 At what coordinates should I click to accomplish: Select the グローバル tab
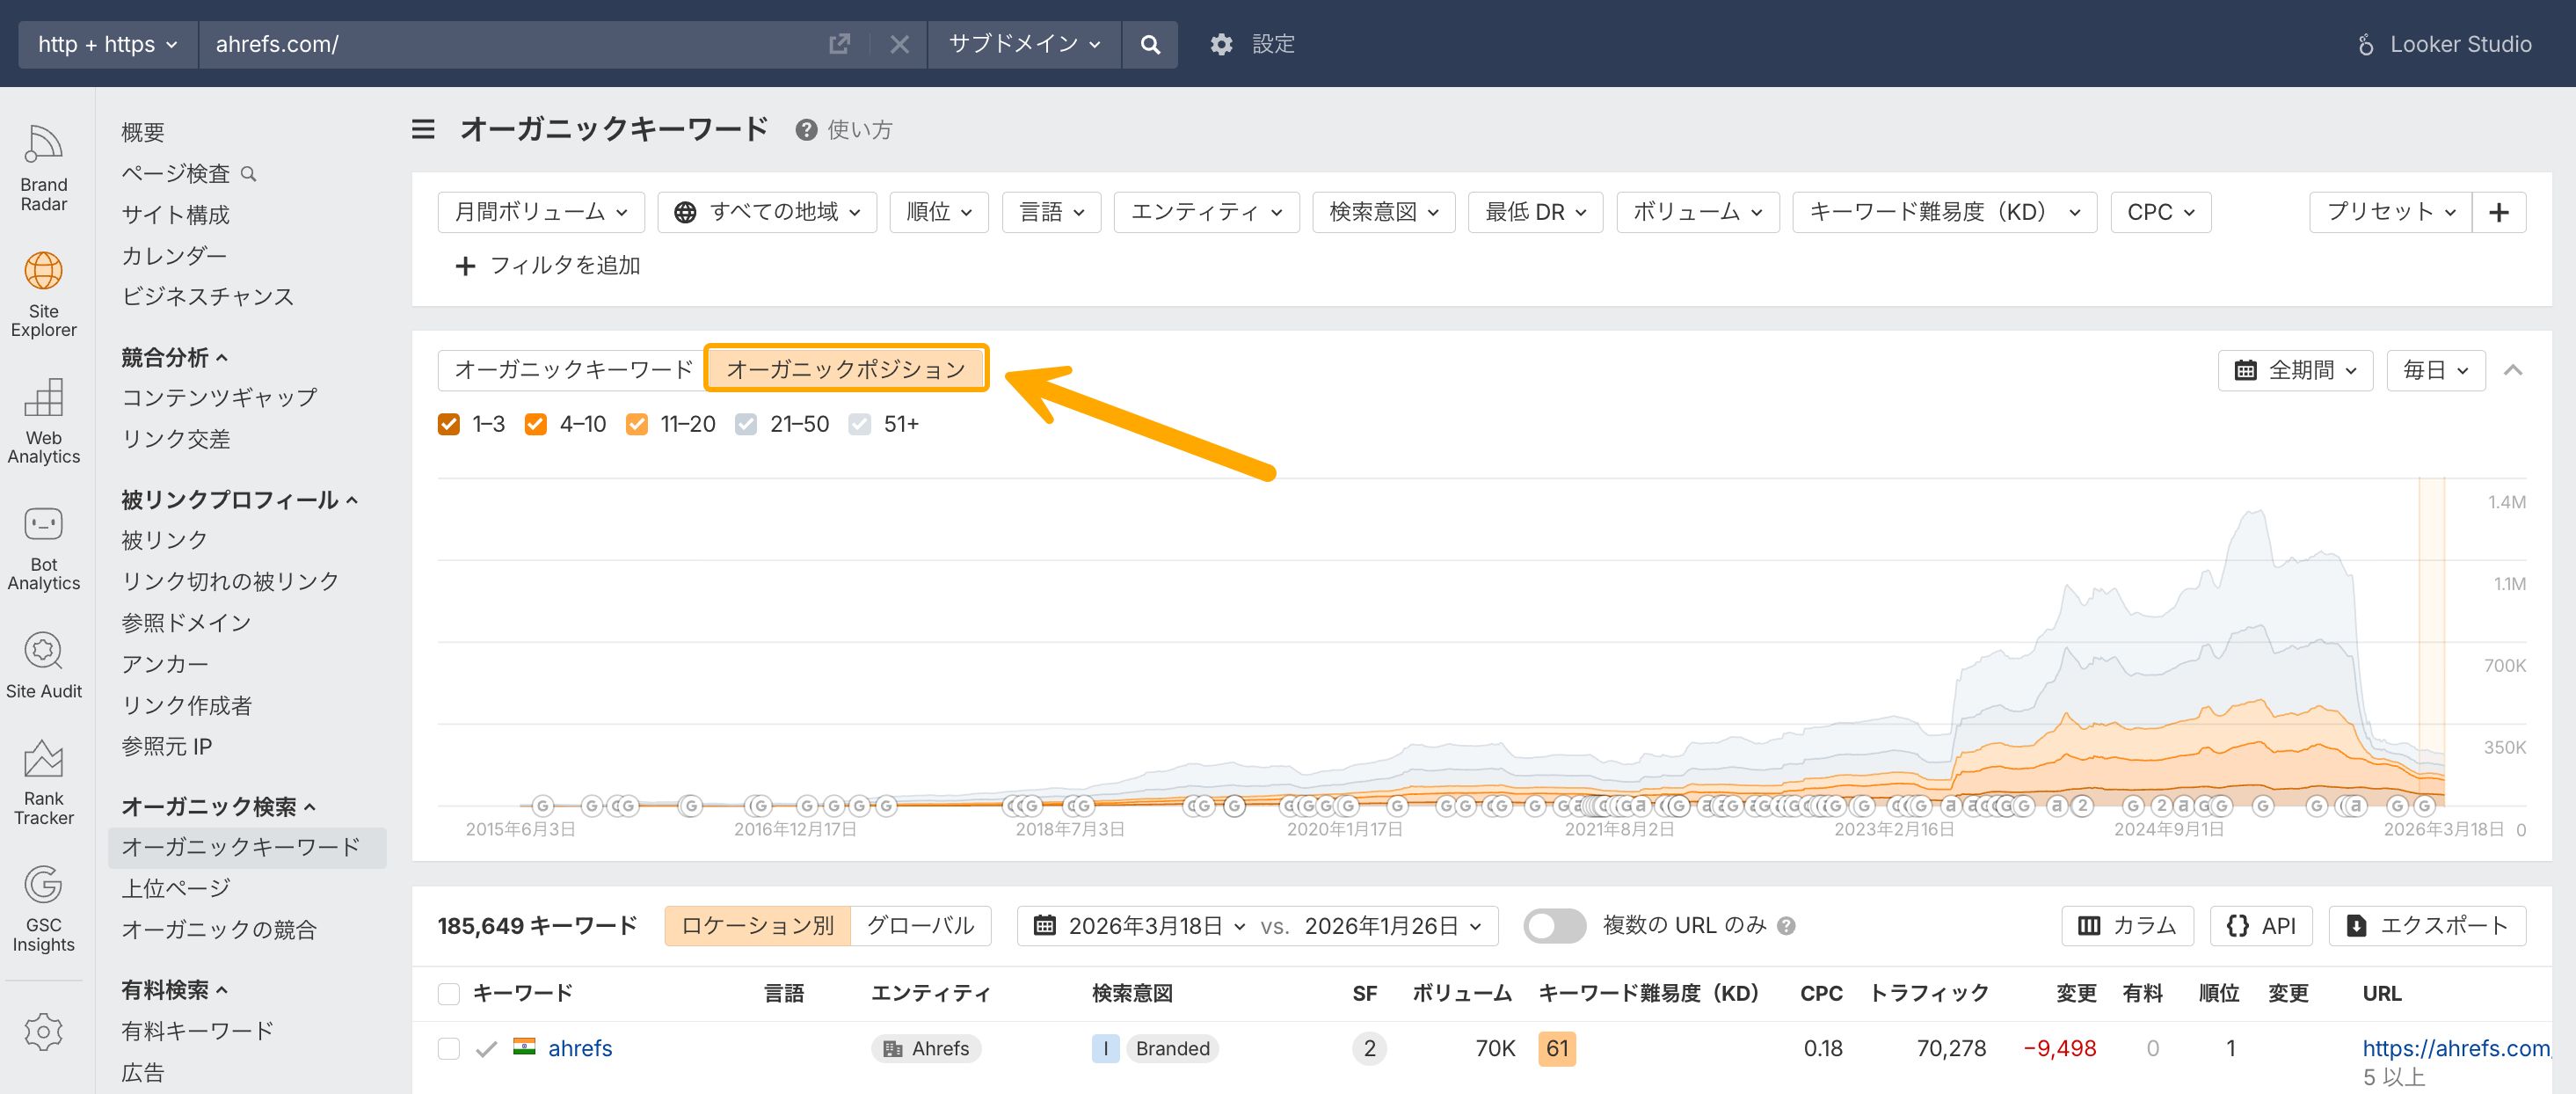pos(920,925)
